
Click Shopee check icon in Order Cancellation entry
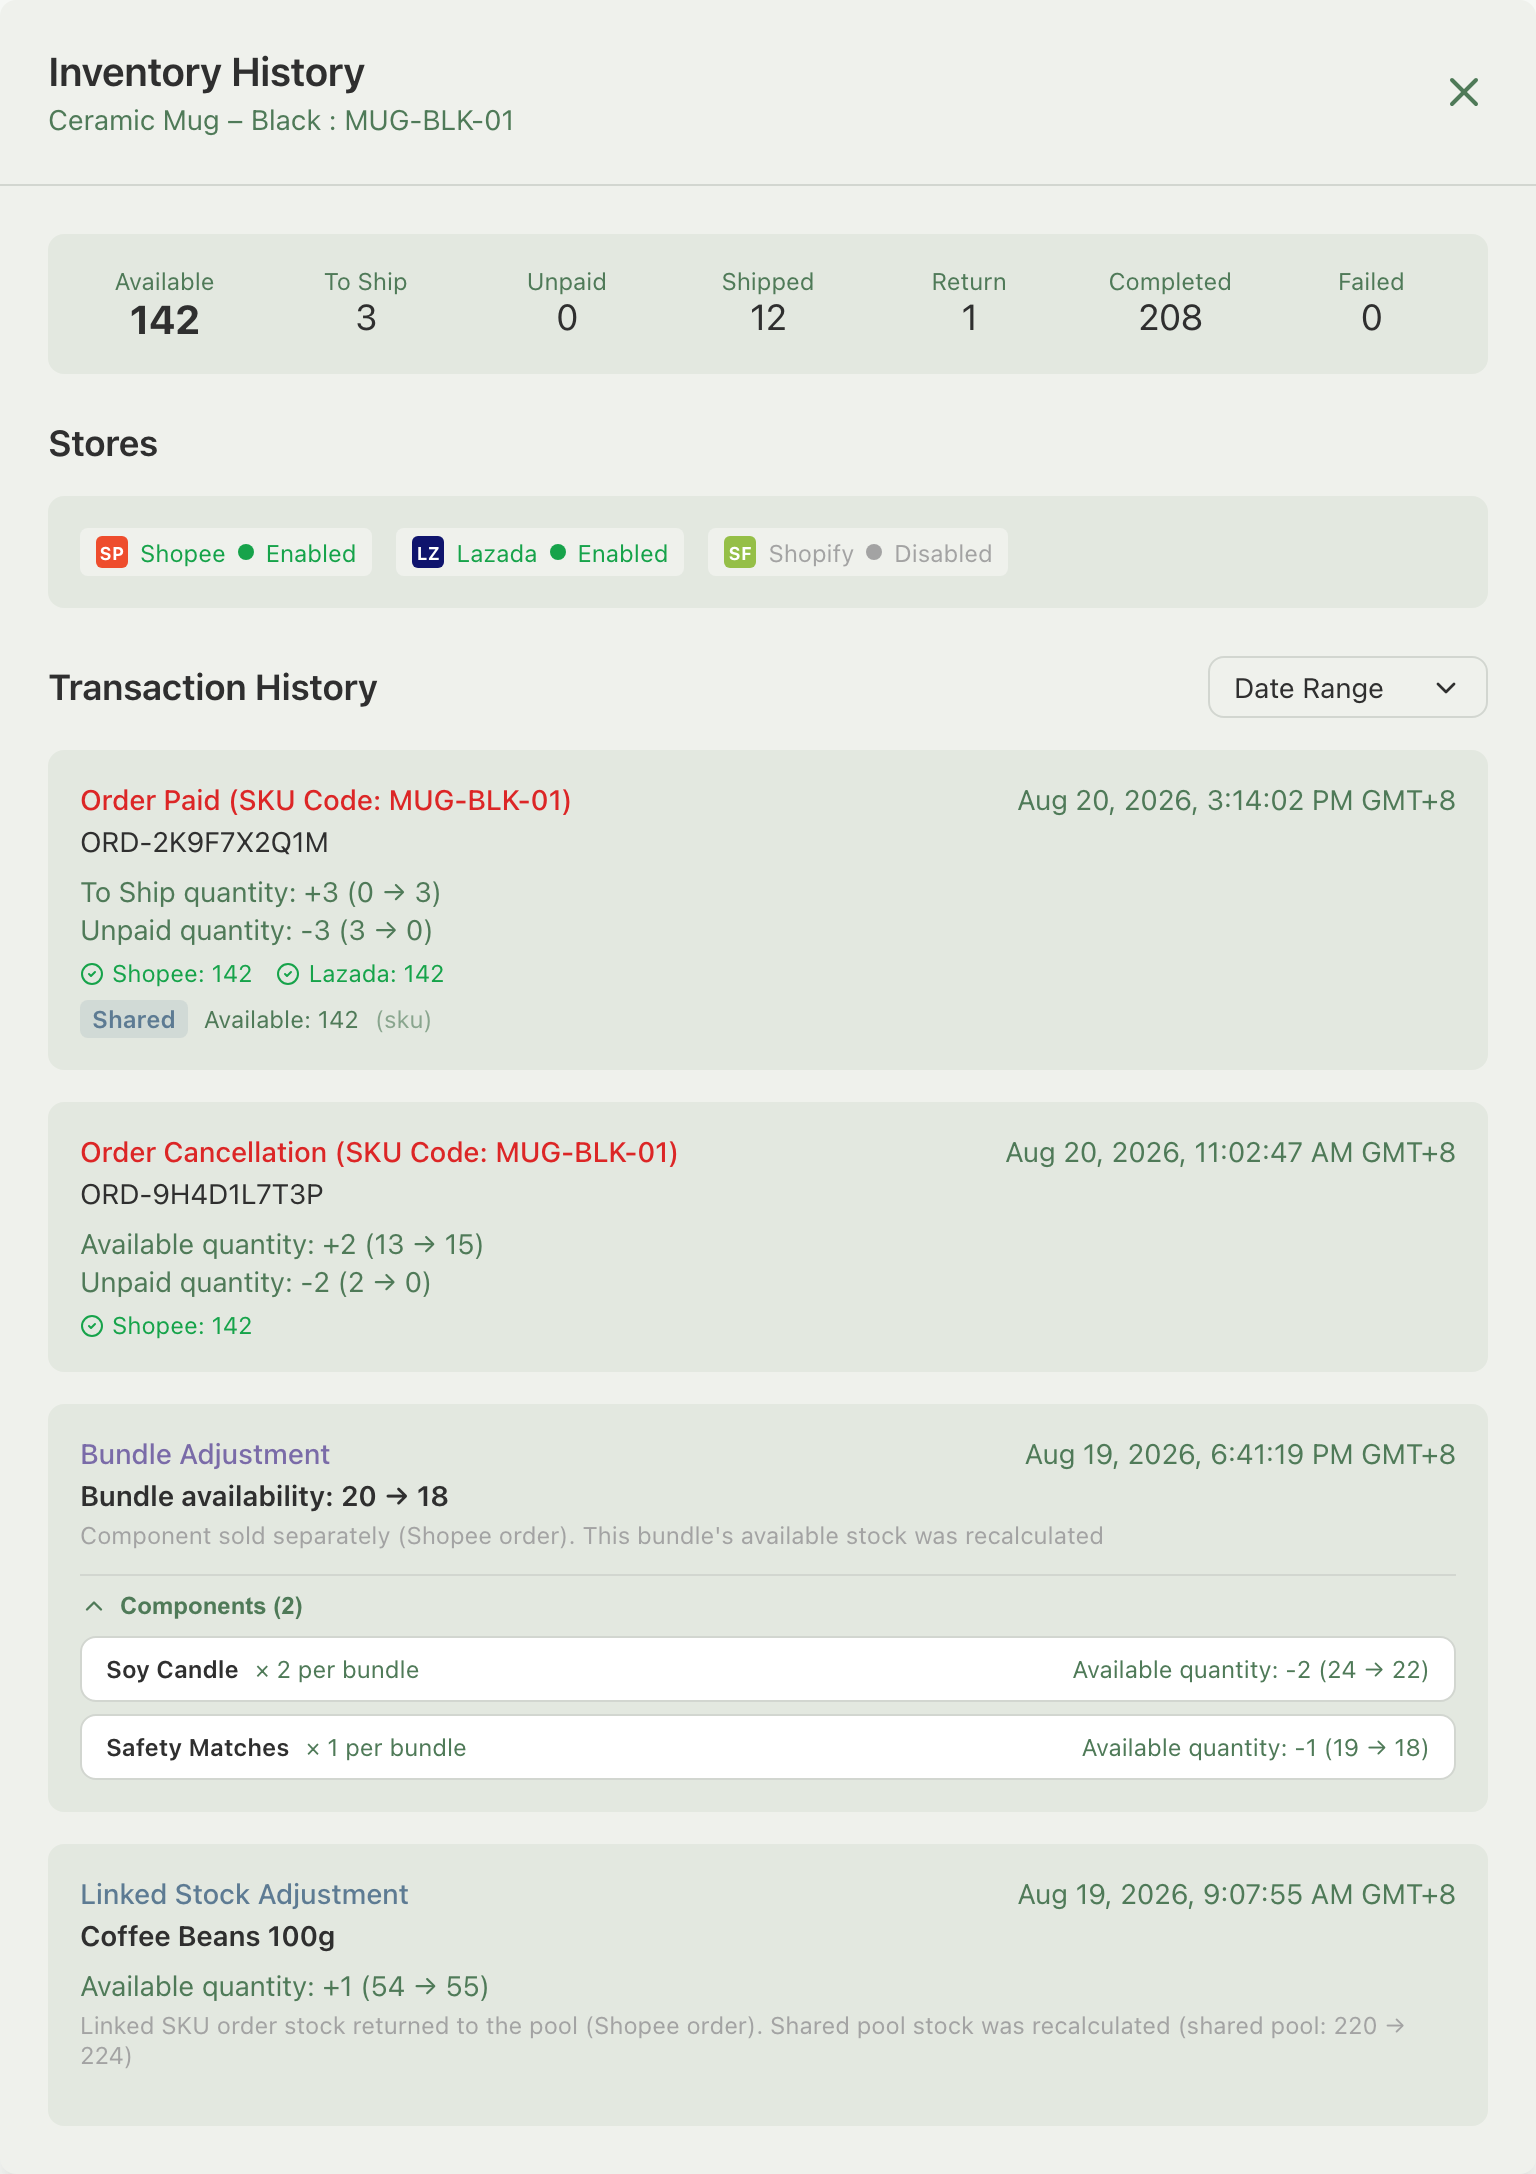click(92, 1326)
